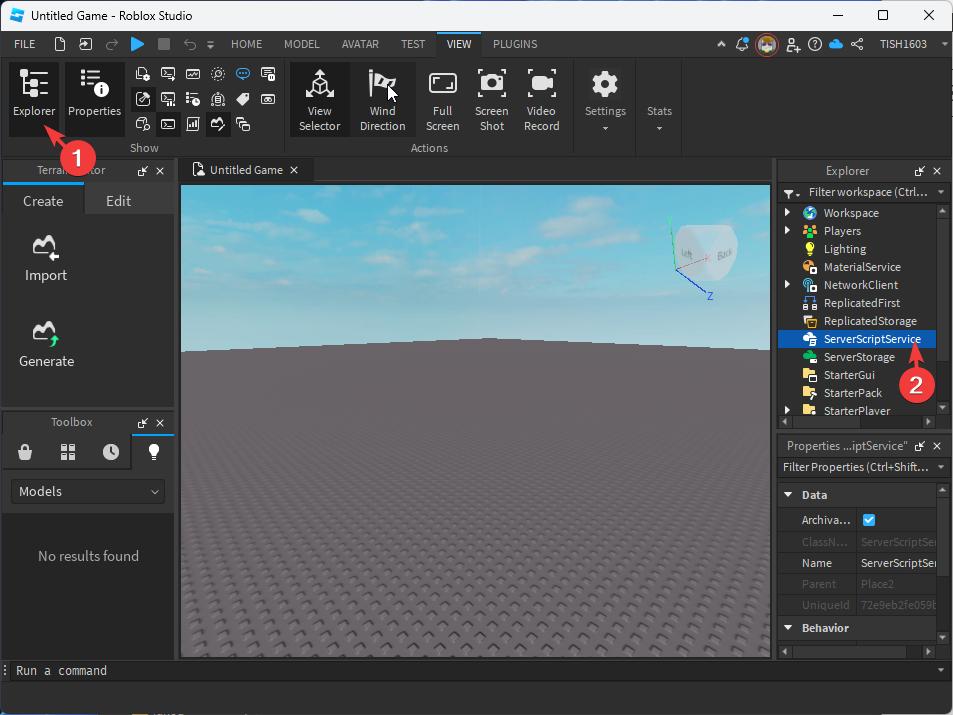Viewport: 953px width, 715px height.
Task: Open the FILE menu
Action: [24, 44]
